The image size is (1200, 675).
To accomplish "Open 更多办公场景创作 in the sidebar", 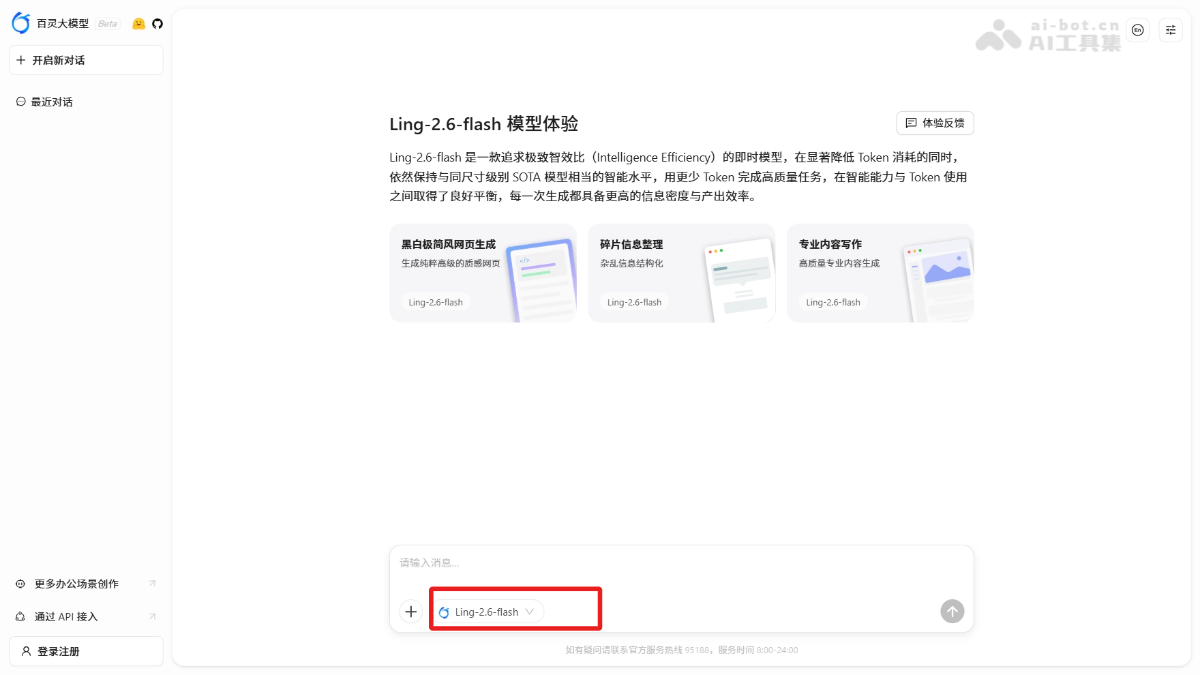I will [x=76, y=584].
